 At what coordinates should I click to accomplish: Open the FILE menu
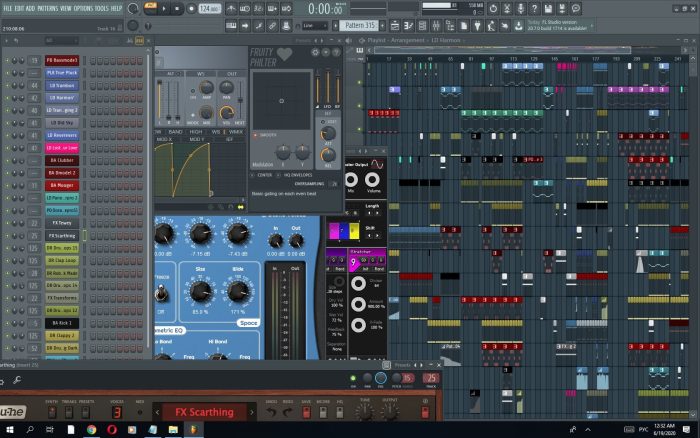pos(8,8)
